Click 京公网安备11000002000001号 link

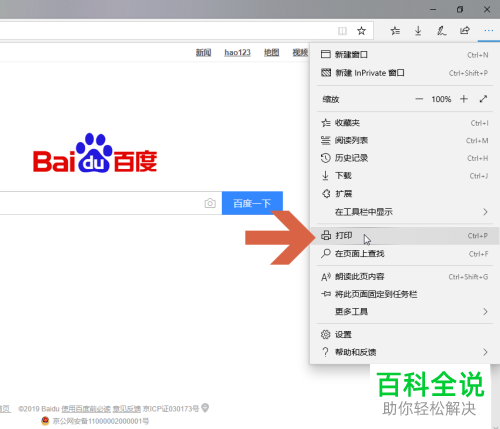101,421
